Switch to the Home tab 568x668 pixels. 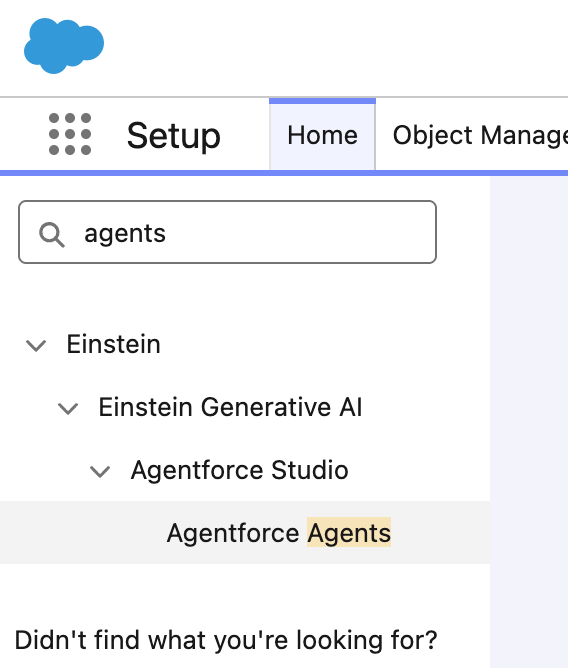click(x=322, y=135)
